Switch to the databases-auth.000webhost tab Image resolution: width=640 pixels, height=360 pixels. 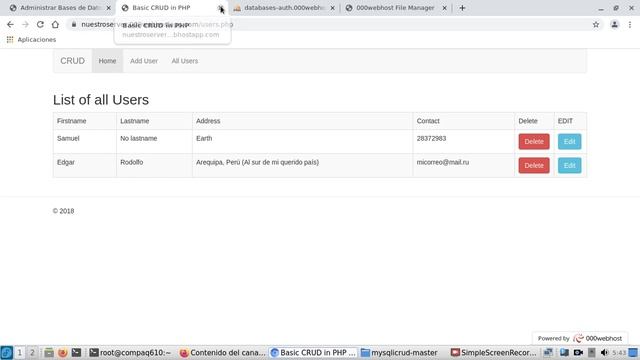coord(284,8)
